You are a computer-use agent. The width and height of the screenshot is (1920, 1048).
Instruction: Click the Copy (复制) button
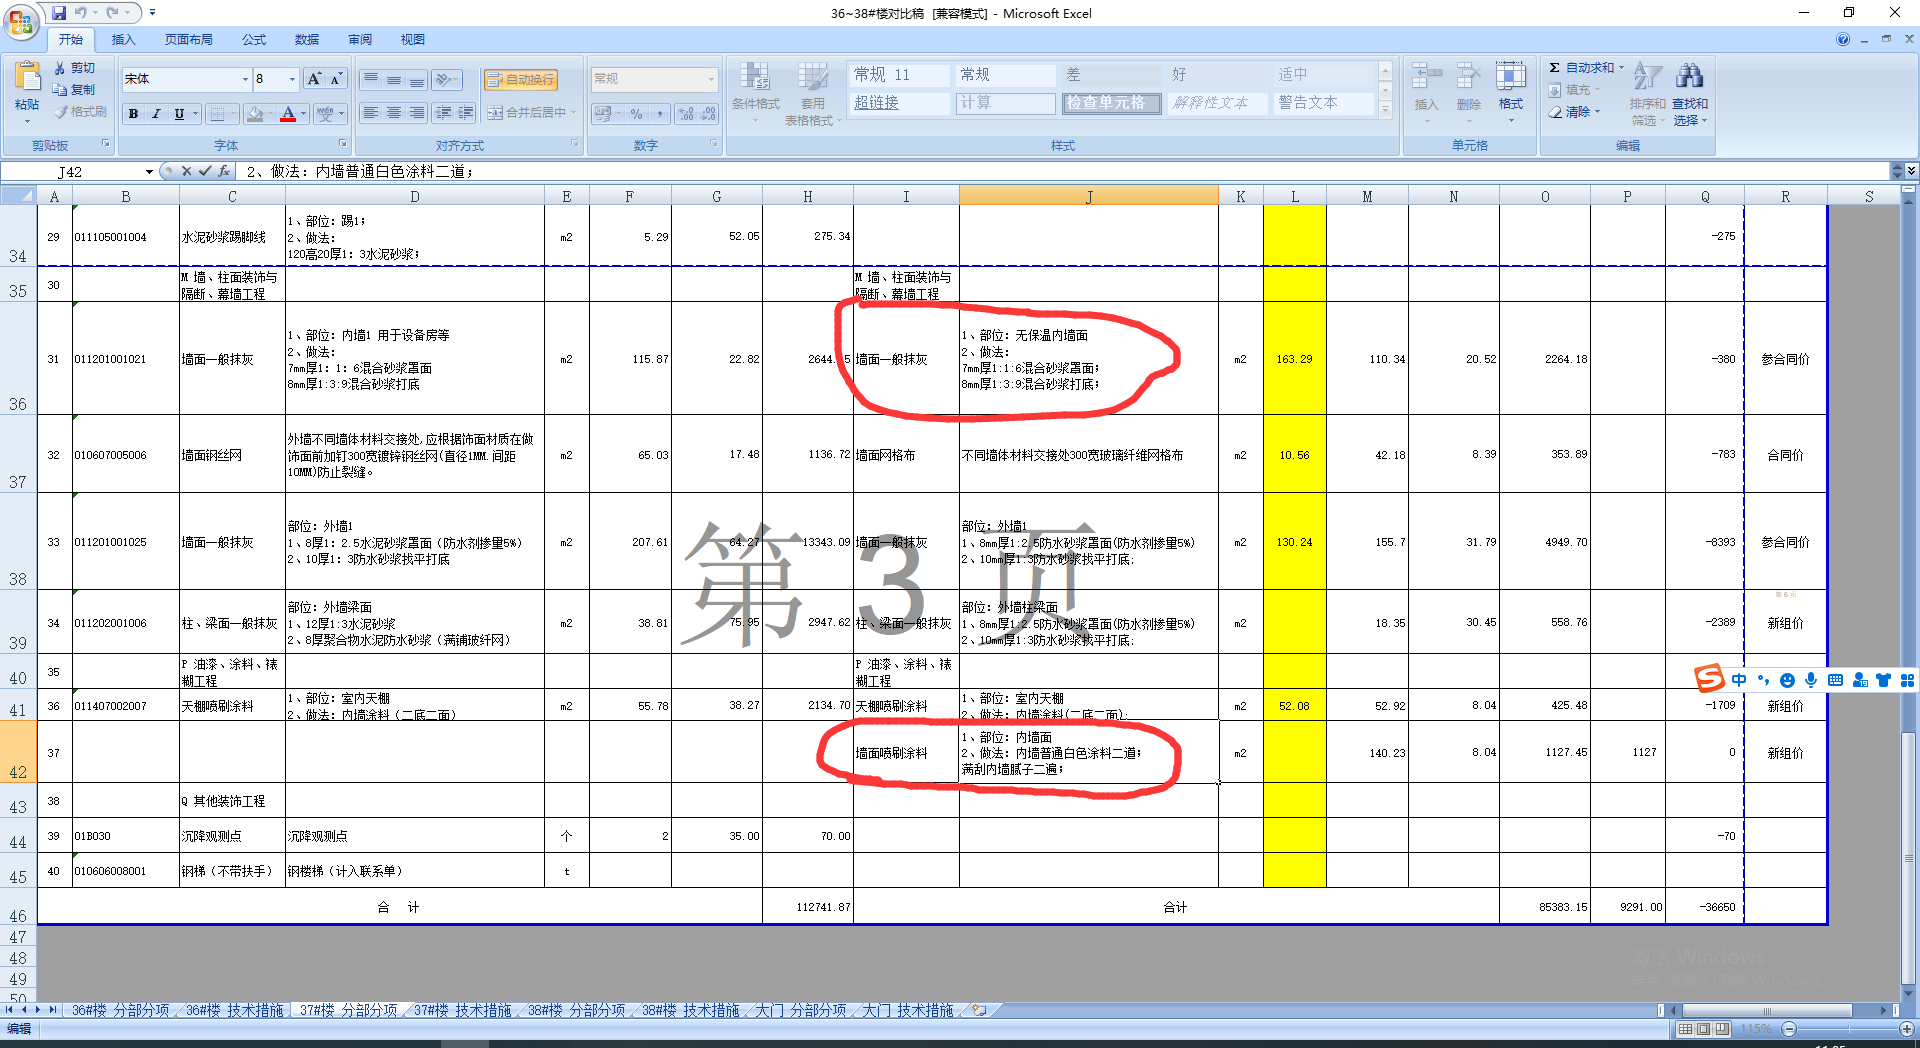pyautogui.click(x=75, y=90)
